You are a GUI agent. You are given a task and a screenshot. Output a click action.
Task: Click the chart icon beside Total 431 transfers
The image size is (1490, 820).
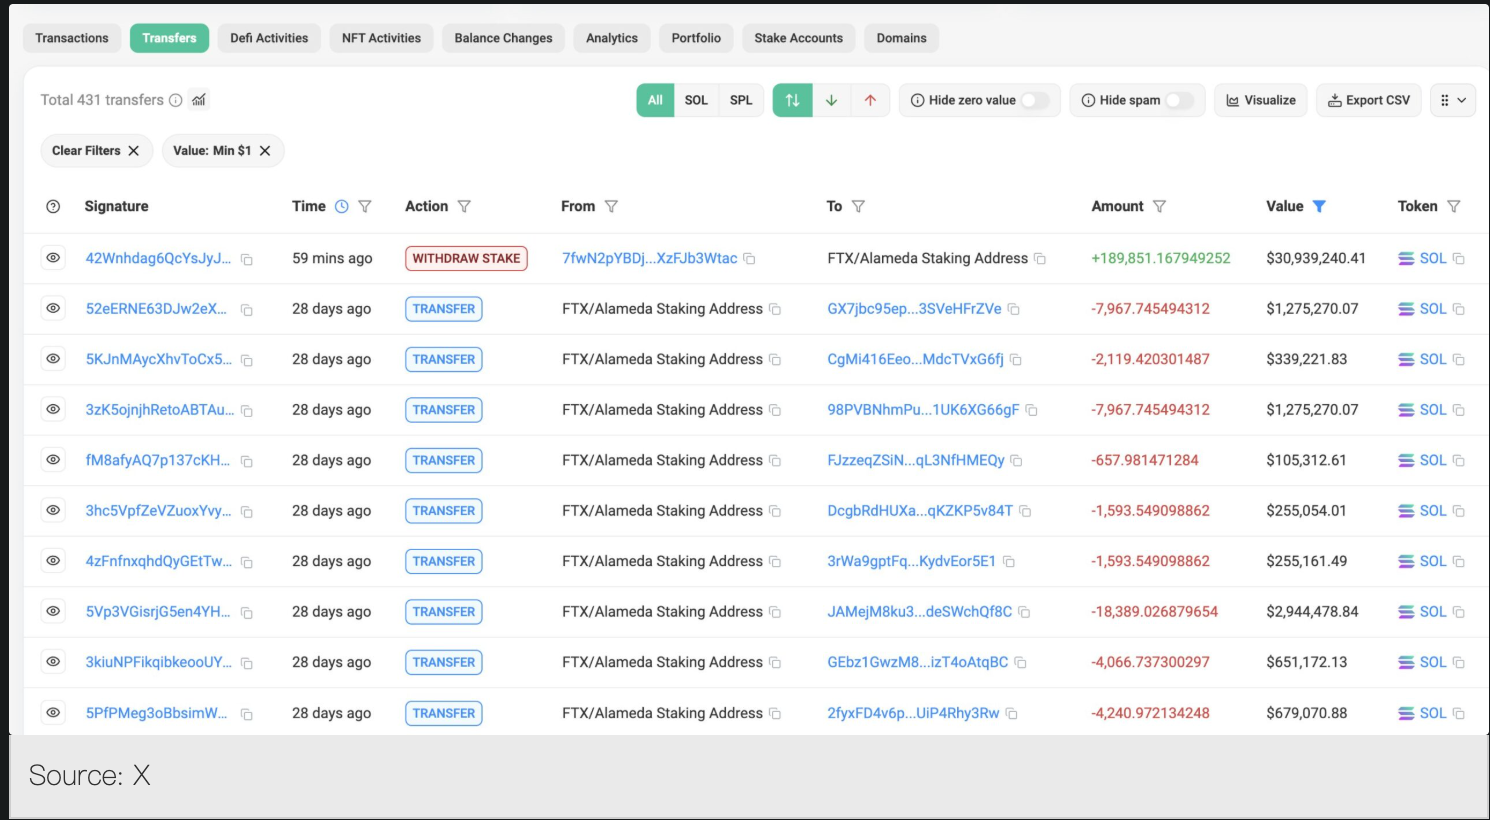[199, 100]
